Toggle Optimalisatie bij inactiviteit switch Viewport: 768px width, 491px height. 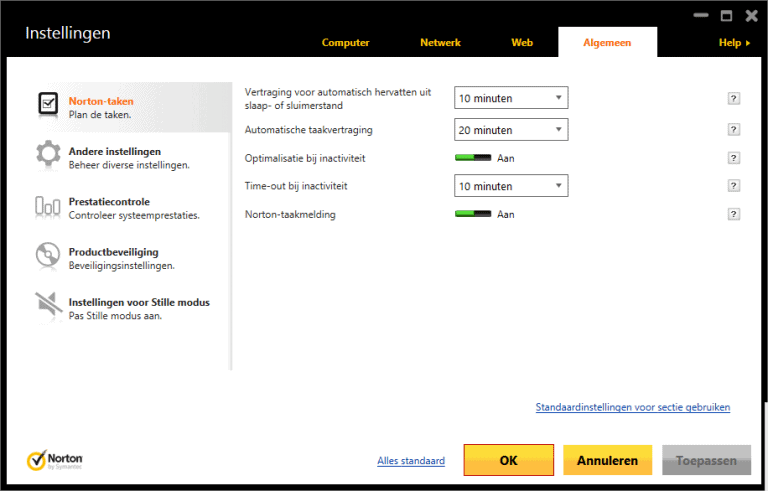tap(473, 158)
